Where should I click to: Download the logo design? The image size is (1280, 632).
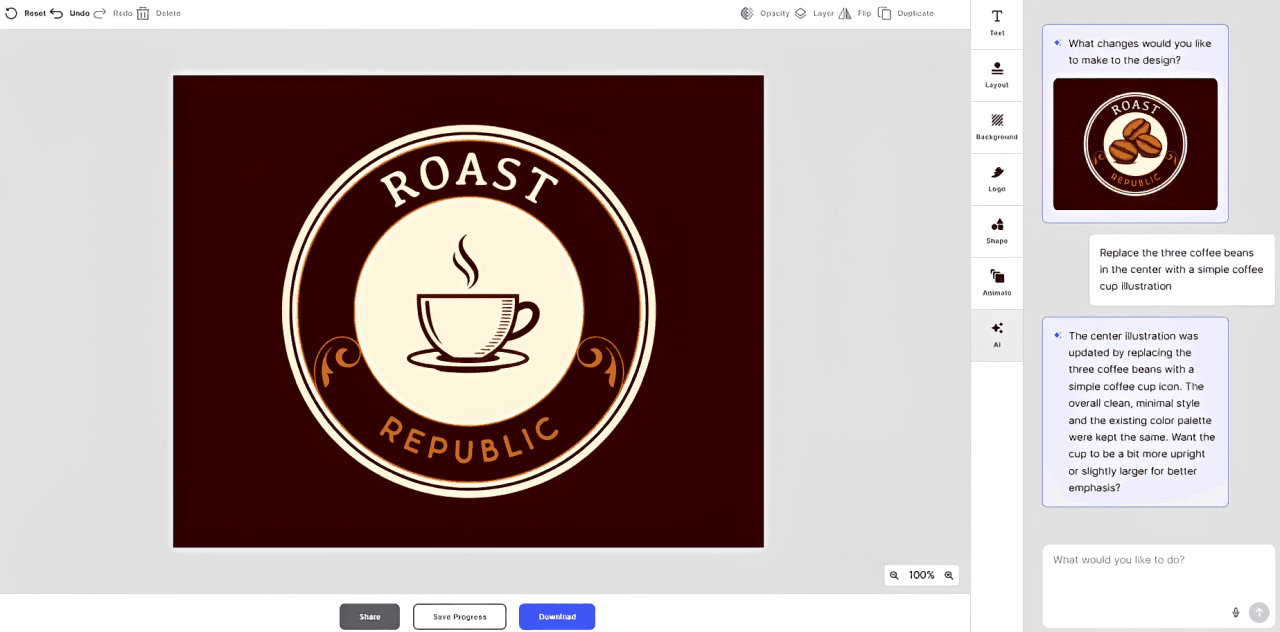[x=557, y=617]
